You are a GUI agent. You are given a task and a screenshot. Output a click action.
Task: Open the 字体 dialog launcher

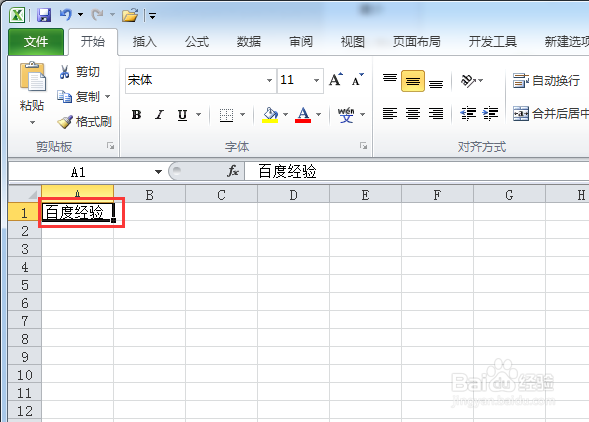pyautogui.click(x=363, y=146)
